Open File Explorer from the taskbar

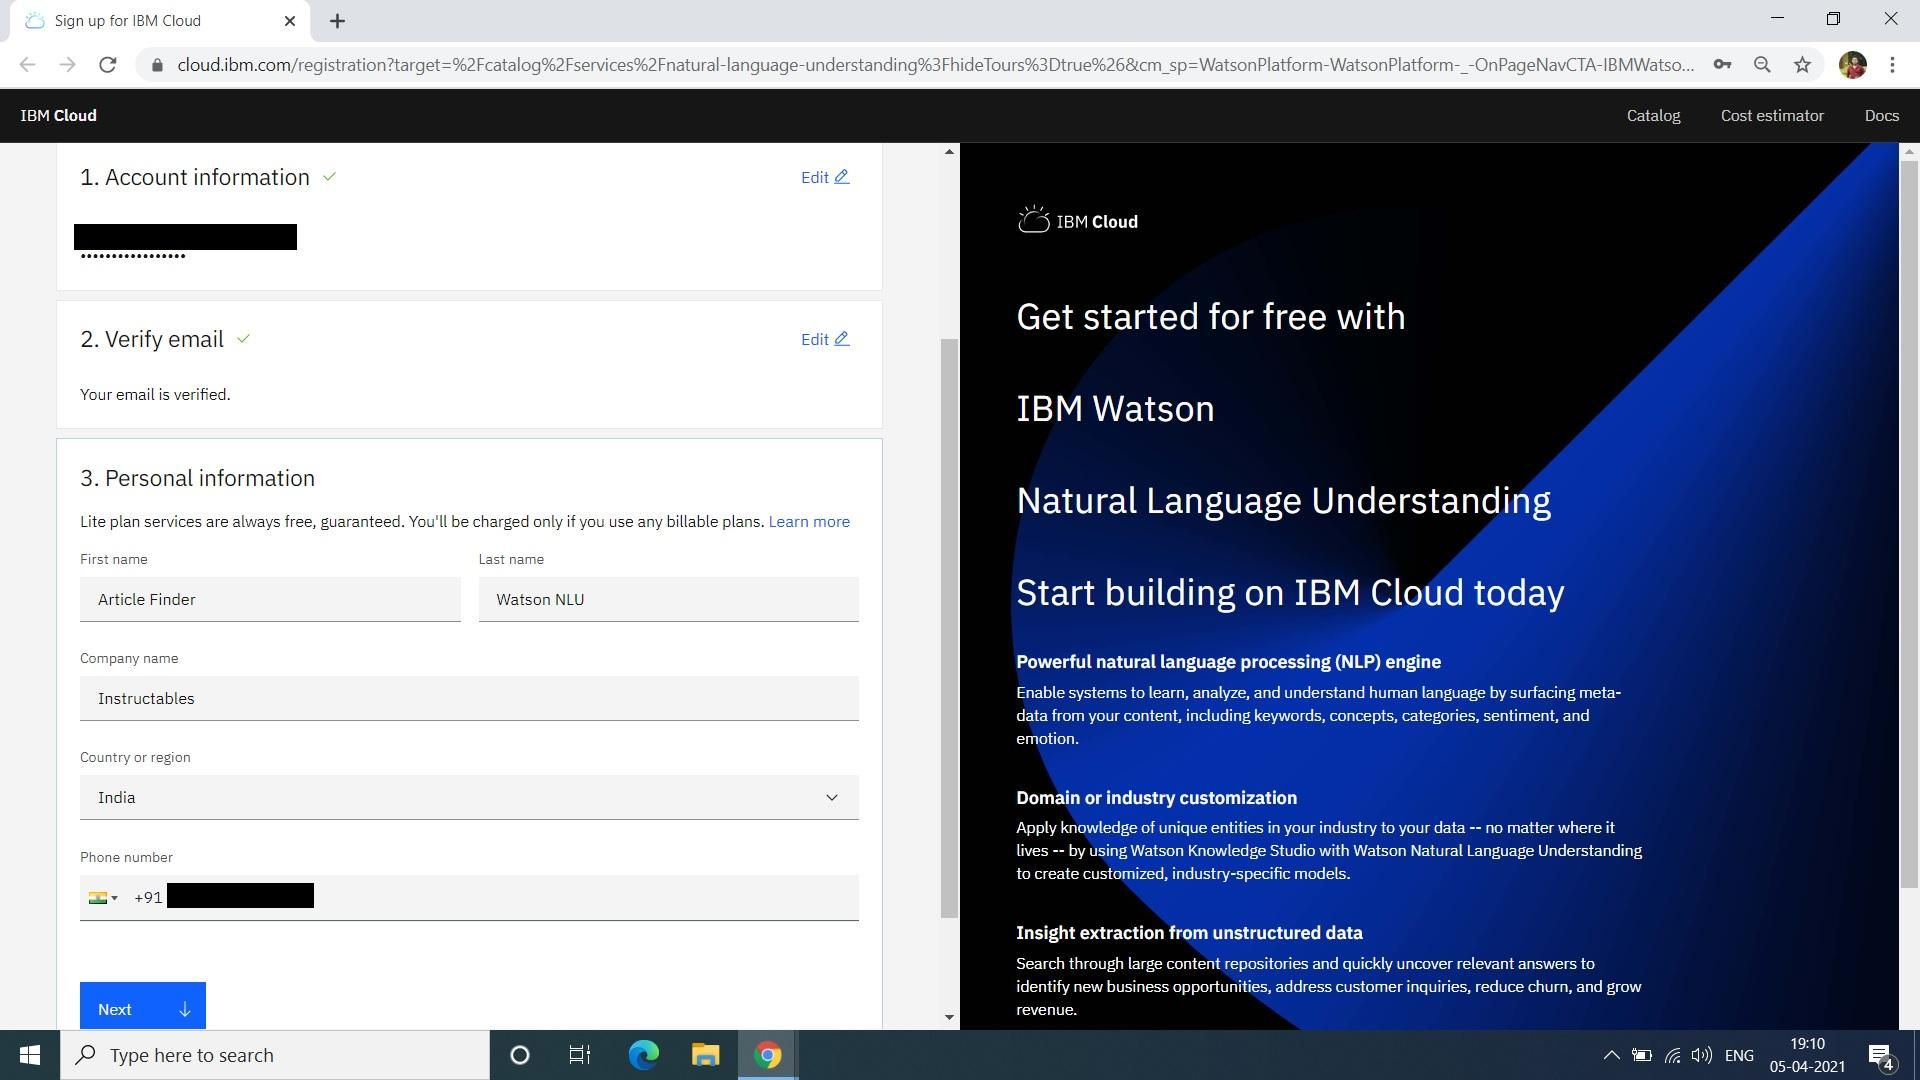coord(705,1055)
